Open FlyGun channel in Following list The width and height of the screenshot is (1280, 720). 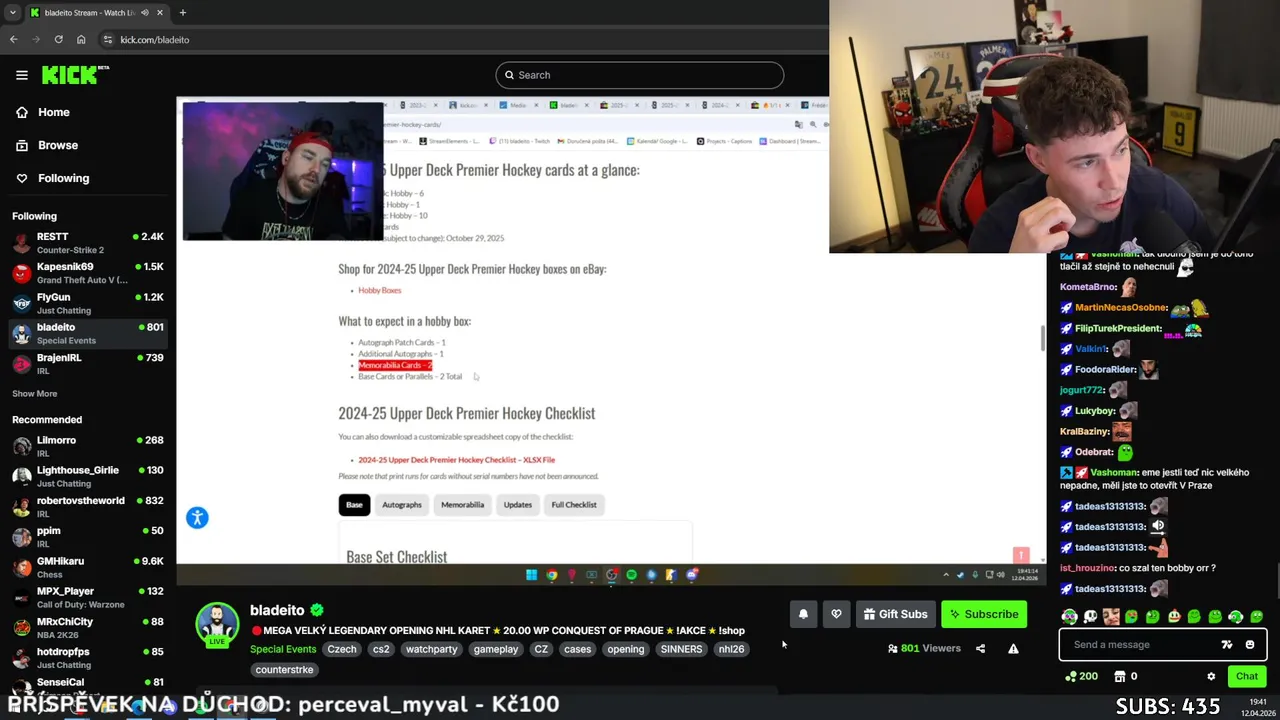[x=88, y=303]
